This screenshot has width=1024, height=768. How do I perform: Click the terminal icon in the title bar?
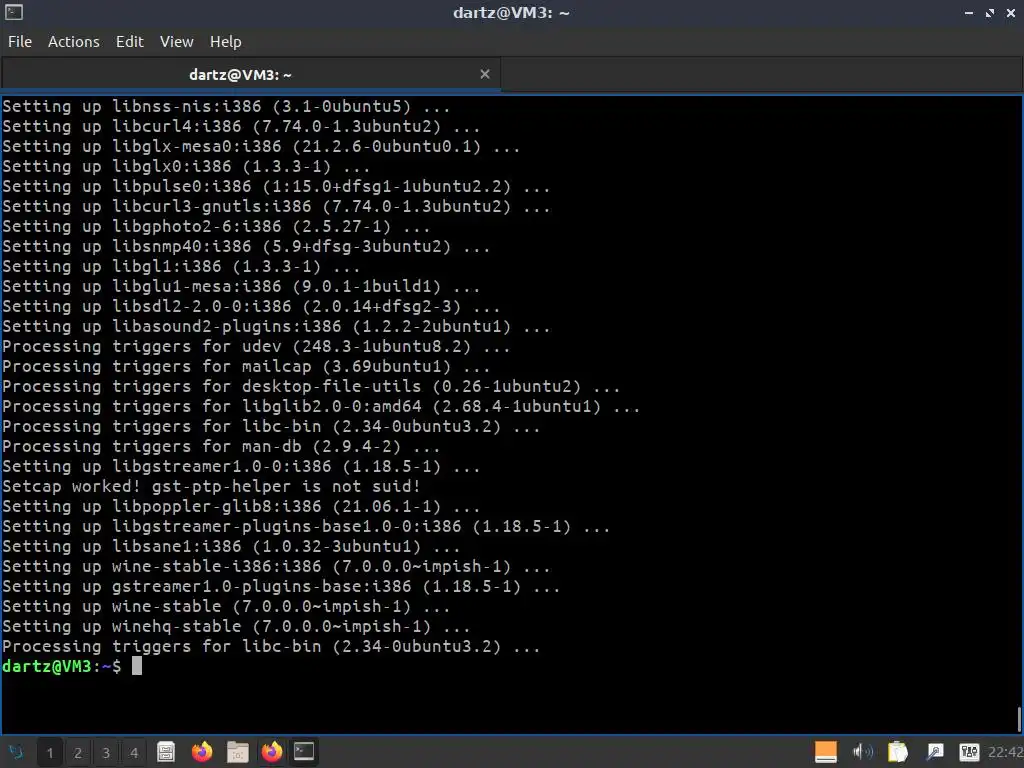(14, 12)
